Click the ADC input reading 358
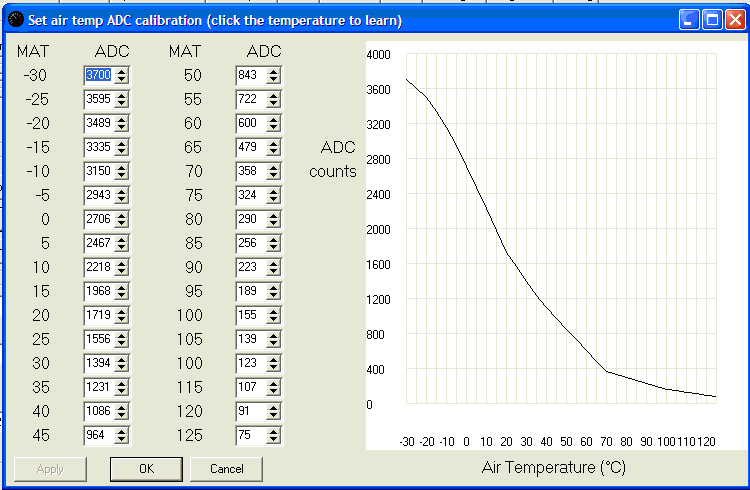Viewport: 750px width, 490px height. click(251, 171)
